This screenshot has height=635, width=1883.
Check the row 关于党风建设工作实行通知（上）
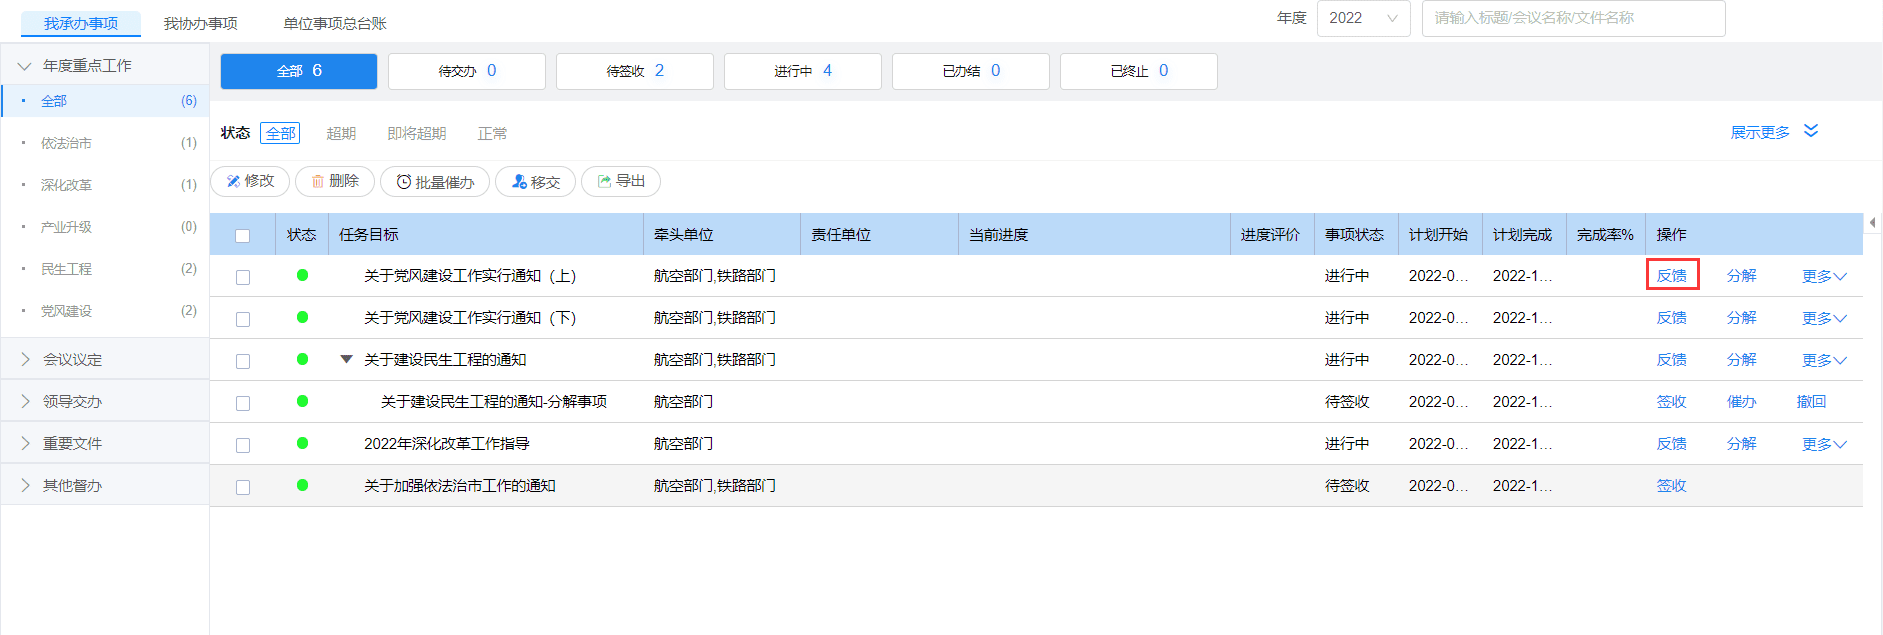click(243, 277)
